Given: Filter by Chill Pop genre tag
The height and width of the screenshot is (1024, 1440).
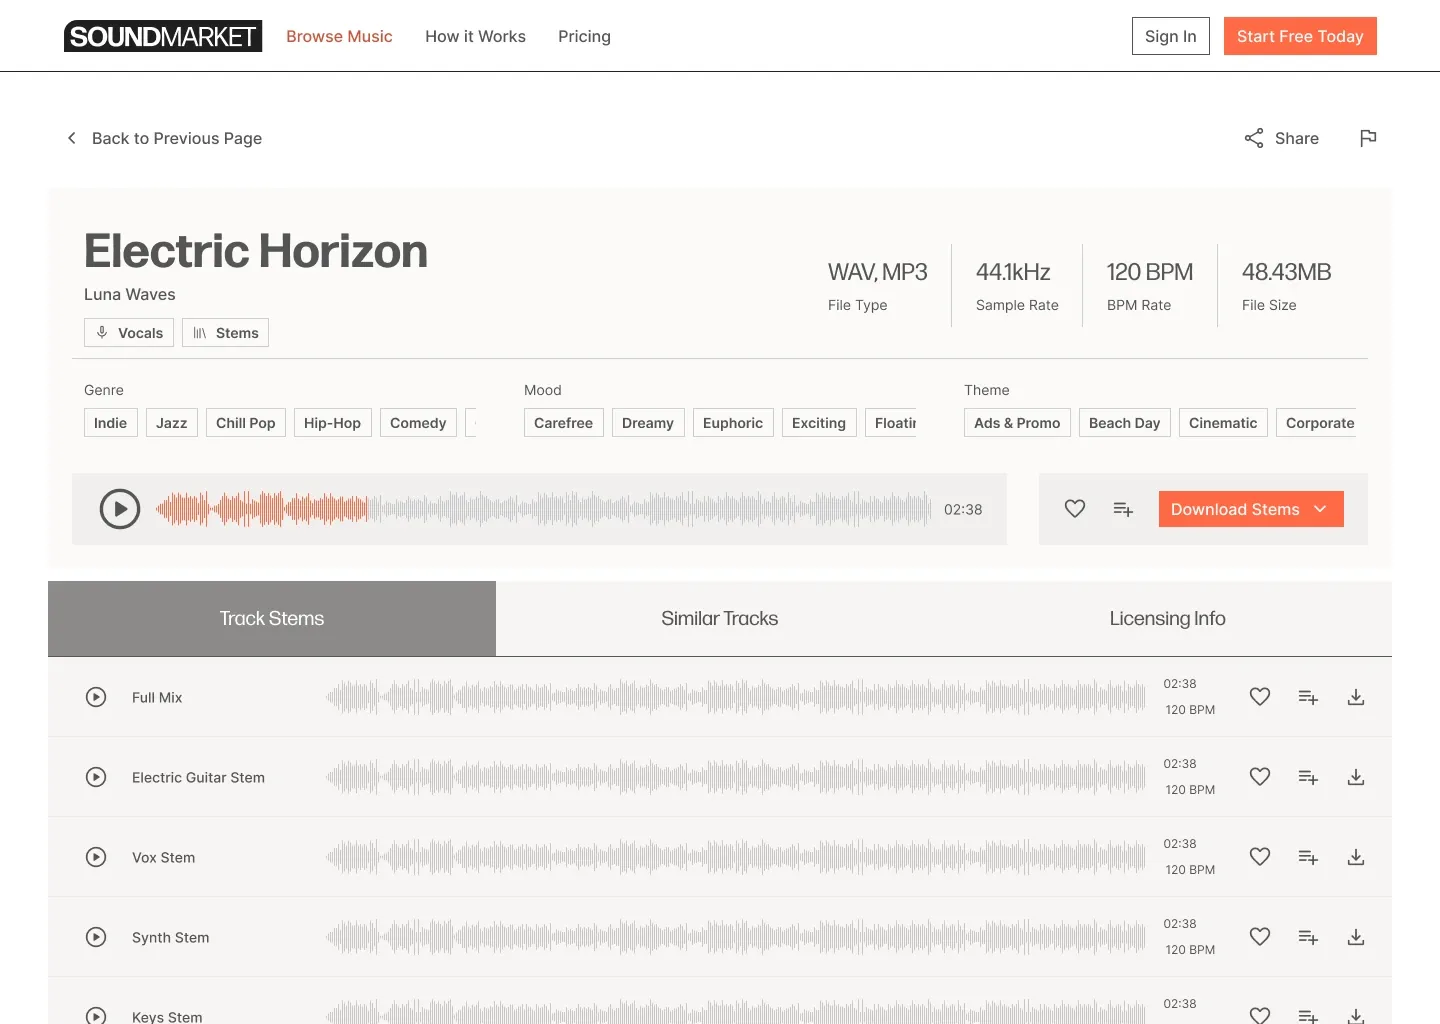Looking at the screenshot, I should (246, 423).
